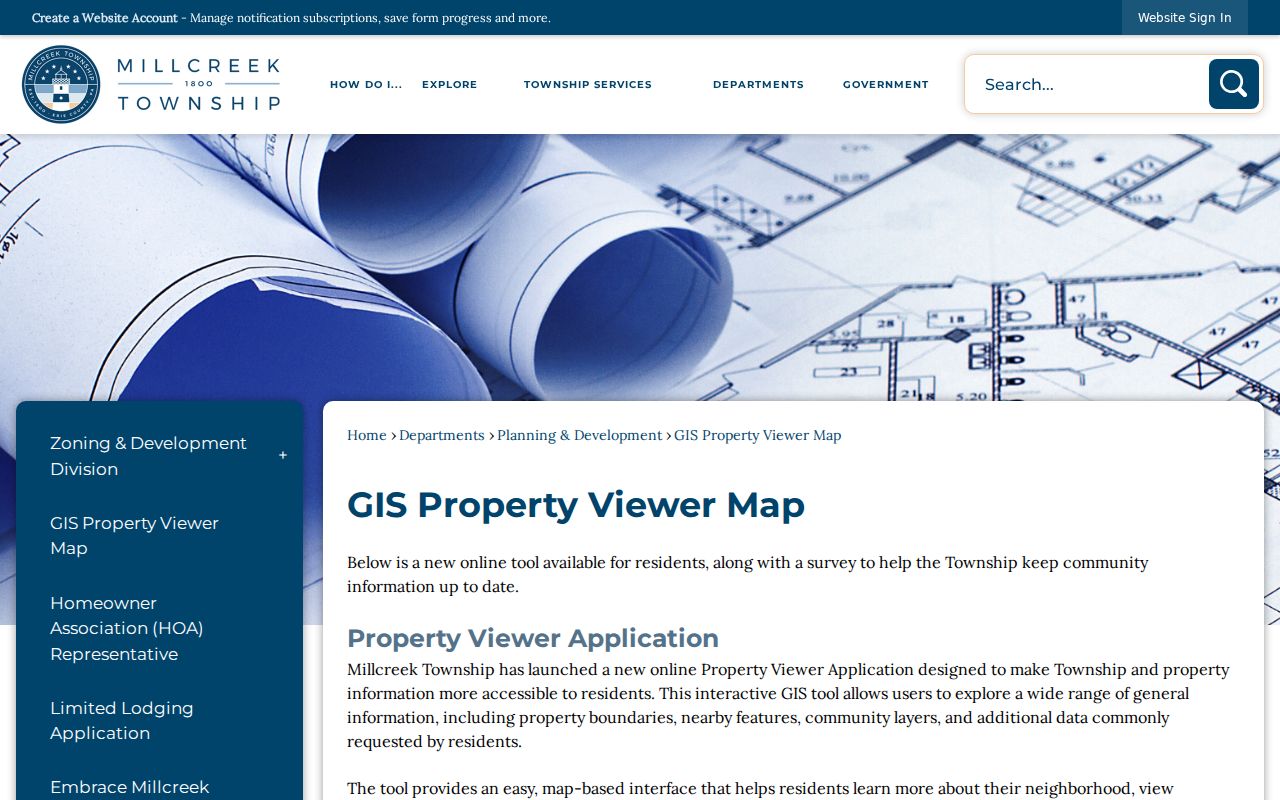The width and height of the screenshot is (1280, 800).
Task: Open Zoning & Development Division sidebar link
Action: click(x=148, y=456)
